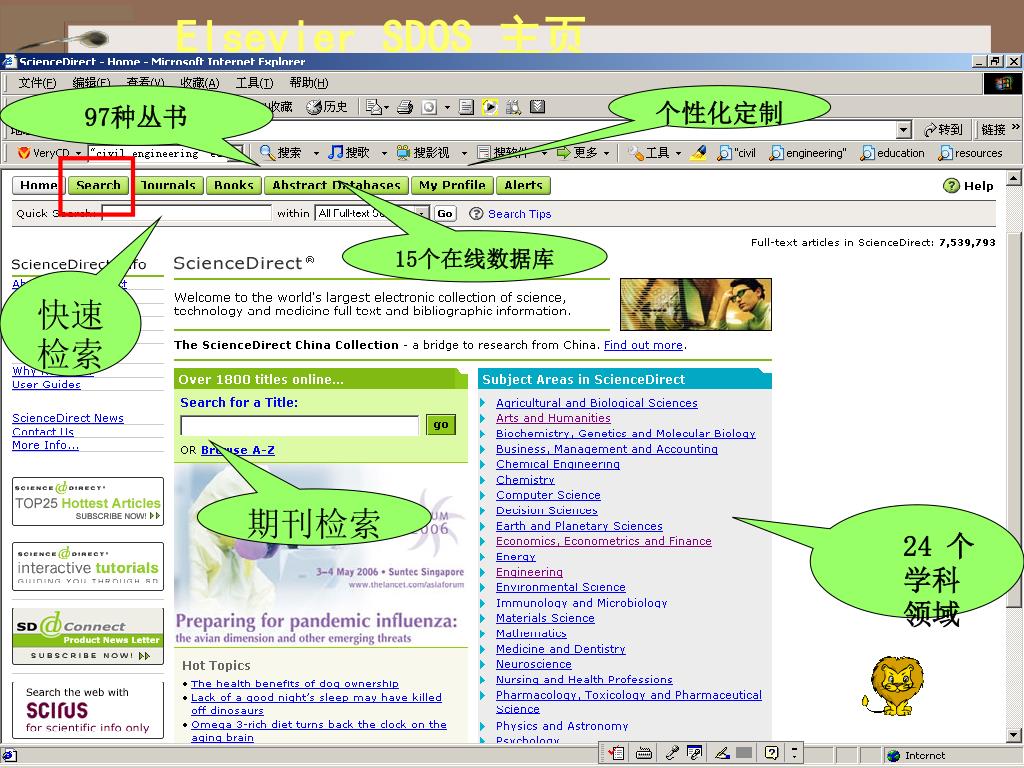Expand the 链接 links bar chevron
The height and width of the screenshot is (768, 1024).
click(x=1016, y=127)
